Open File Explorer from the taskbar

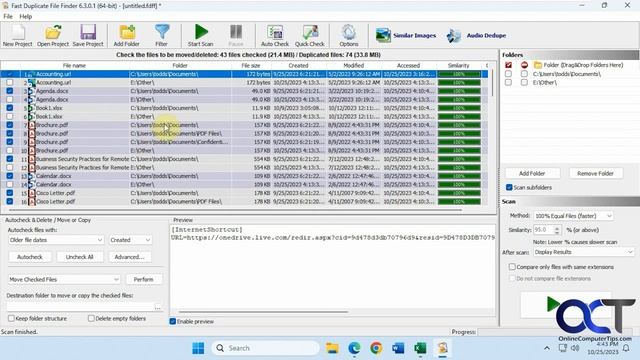point(332,348)
